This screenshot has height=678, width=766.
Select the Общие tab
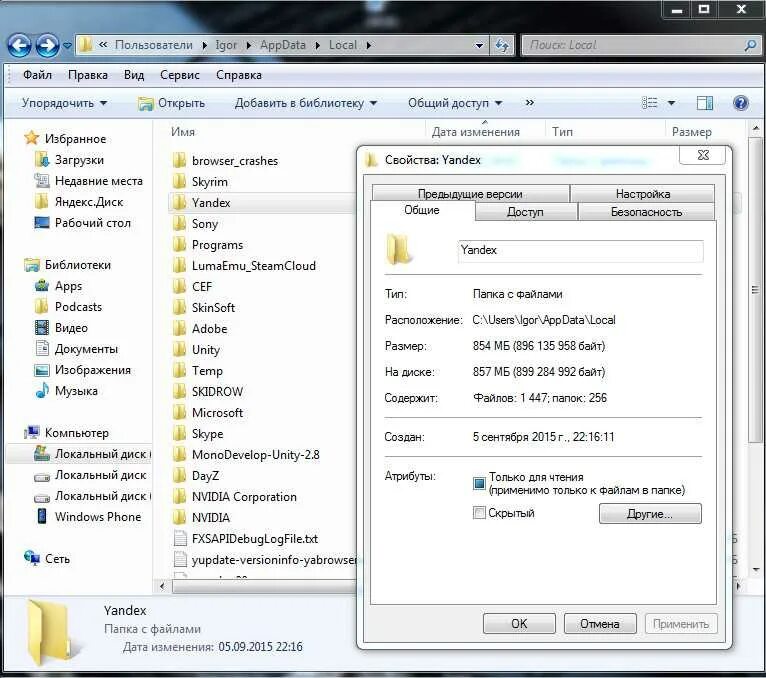pyautogui.click(x=422, y=210)
